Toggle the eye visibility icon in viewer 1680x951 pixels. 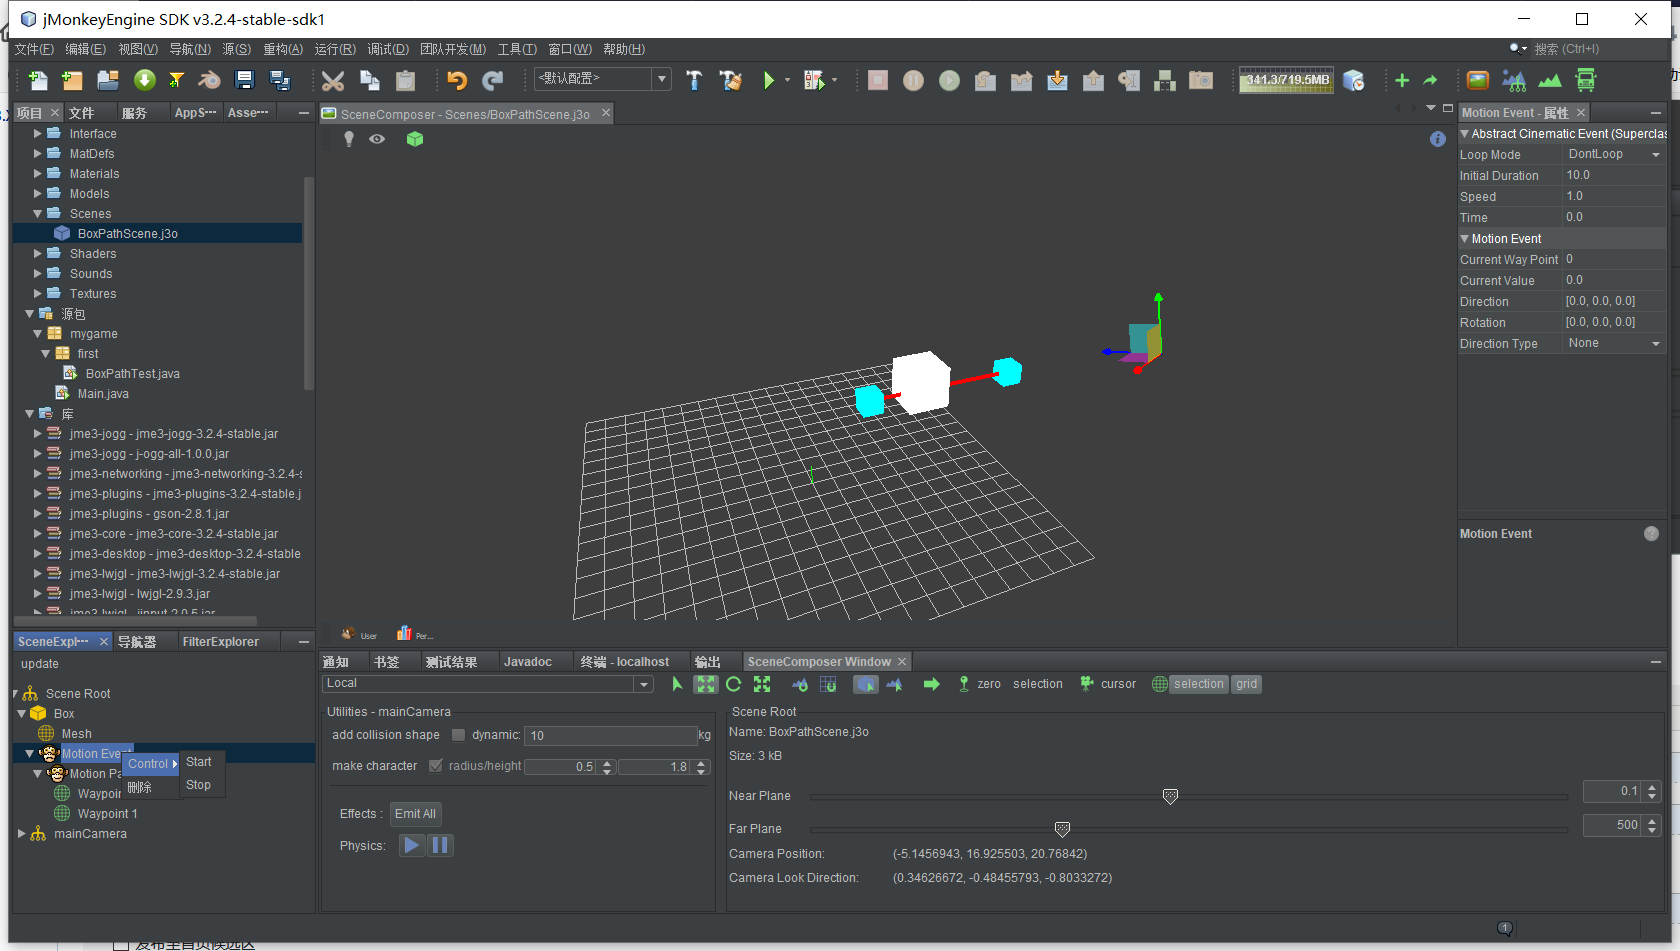pos(377,139)
